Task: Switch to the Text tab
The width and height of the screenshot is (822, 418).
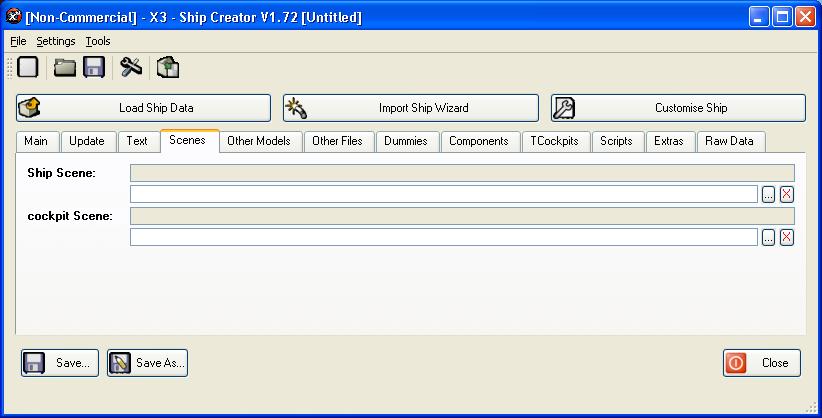Action: coord(137,141)
